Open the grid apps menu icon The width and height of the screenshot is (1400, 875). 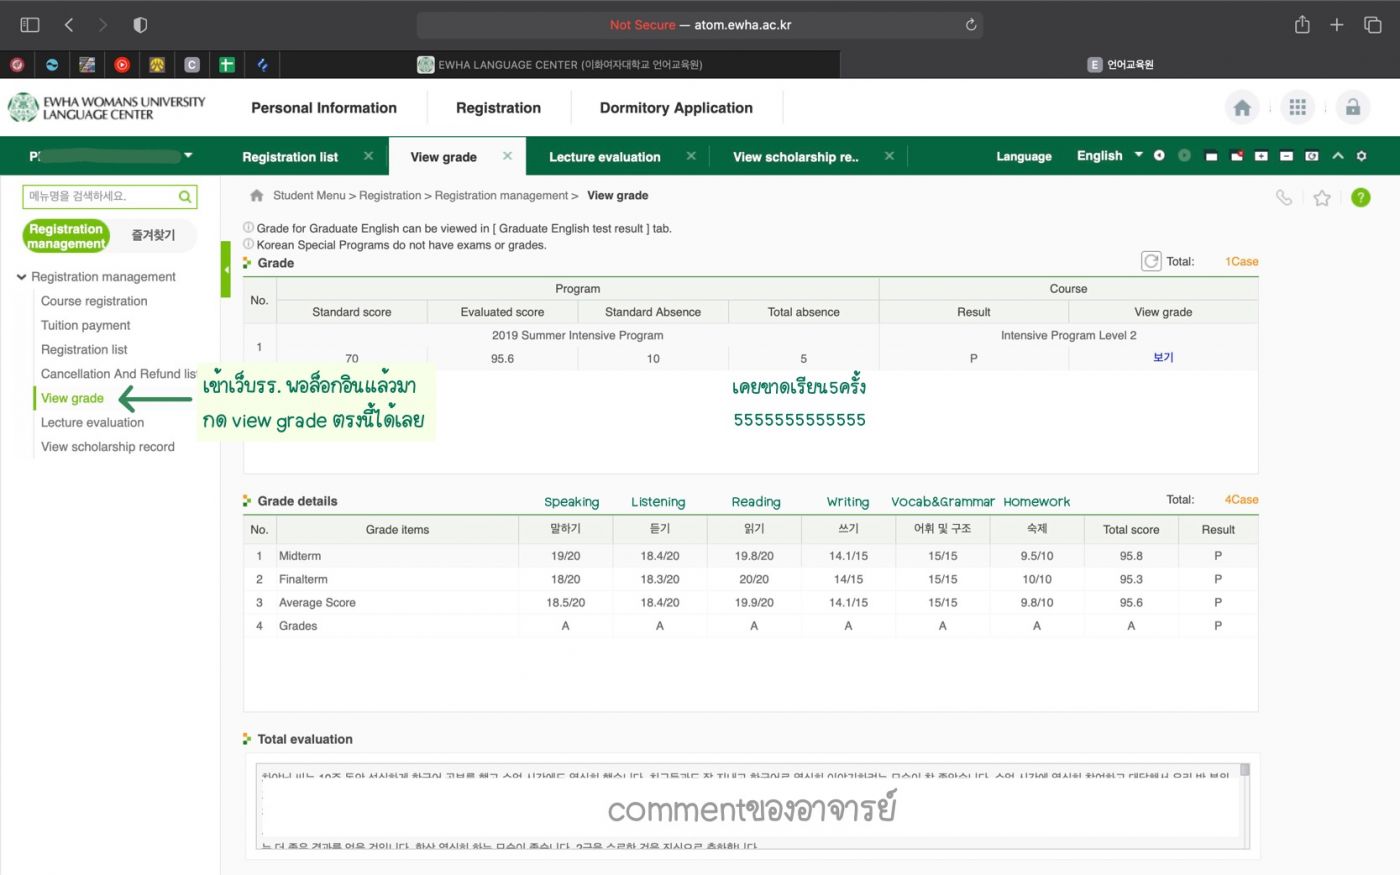coord(1297,108)
